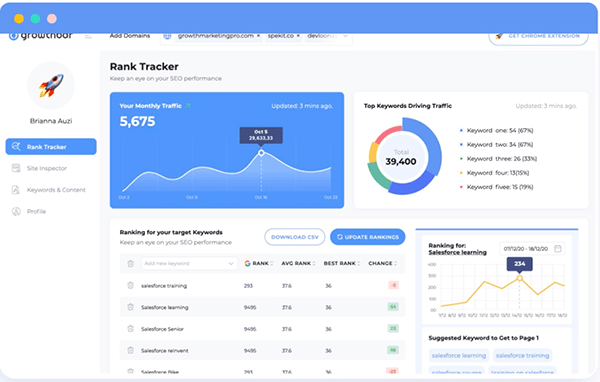This screenshot has height=382, width=600.
Task: Click green change badge for Salesforce learning
Action: 393,307
